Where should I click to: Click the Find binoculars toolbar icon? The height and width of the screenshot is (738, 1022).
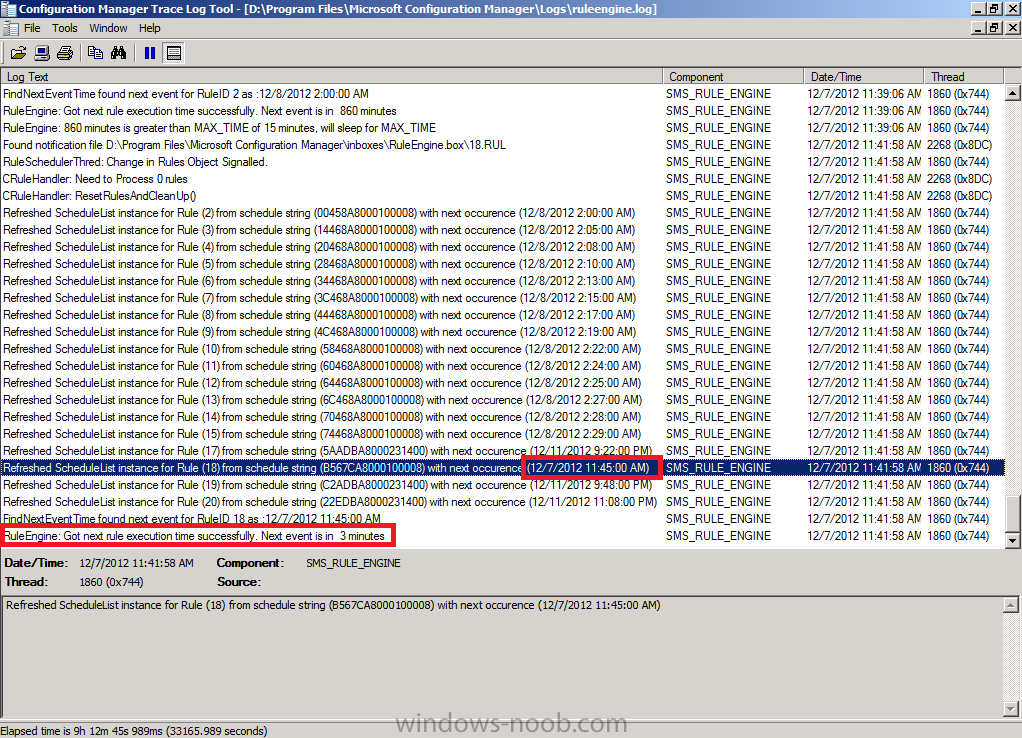(119, 53)
